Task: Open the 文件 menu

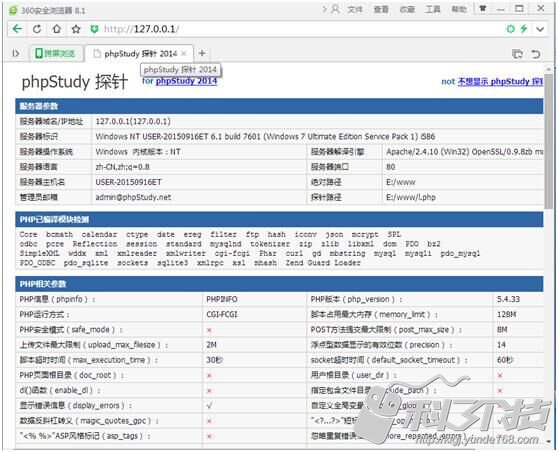Action: (355, 9)
